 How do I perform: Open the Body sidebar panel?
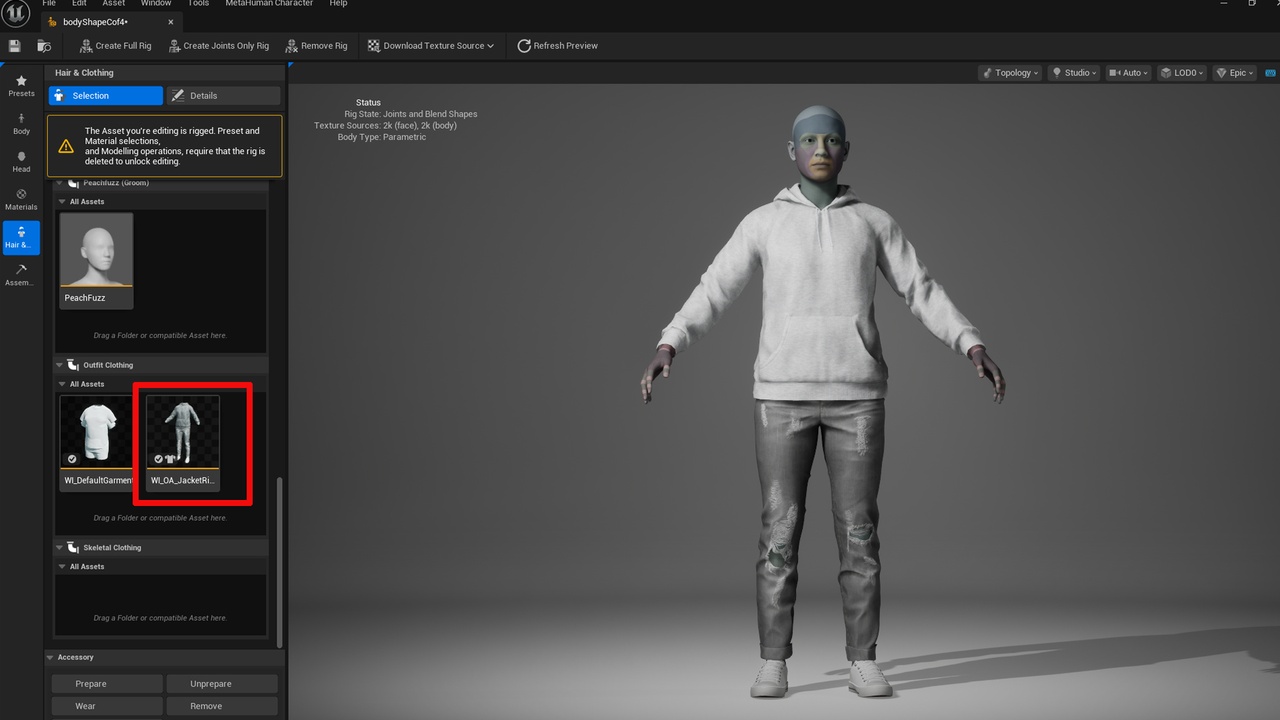pos(21,124)
